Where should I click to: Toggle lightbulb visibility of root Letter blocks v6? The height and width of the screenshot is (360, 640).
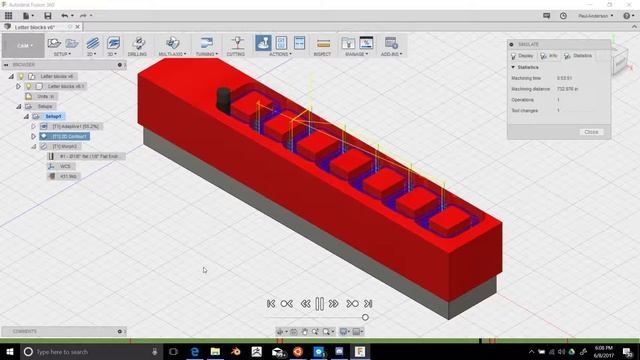coord(21,76)
